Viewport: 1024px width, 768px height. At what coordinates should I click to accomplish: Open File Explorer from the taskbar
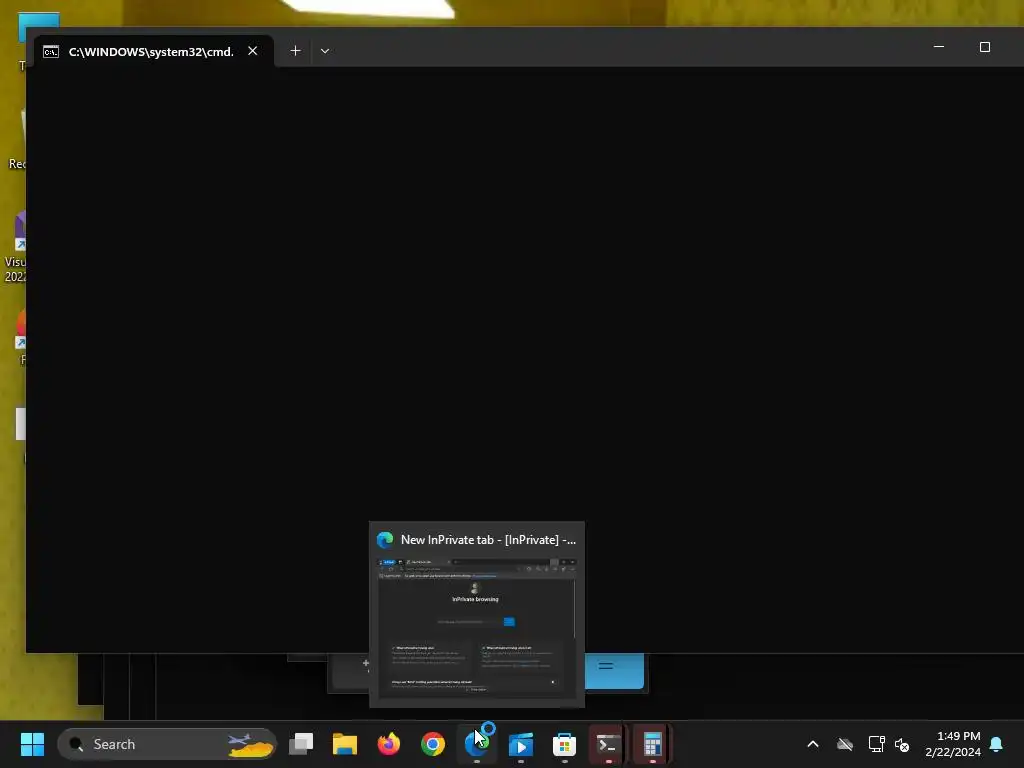coord(345,744)
